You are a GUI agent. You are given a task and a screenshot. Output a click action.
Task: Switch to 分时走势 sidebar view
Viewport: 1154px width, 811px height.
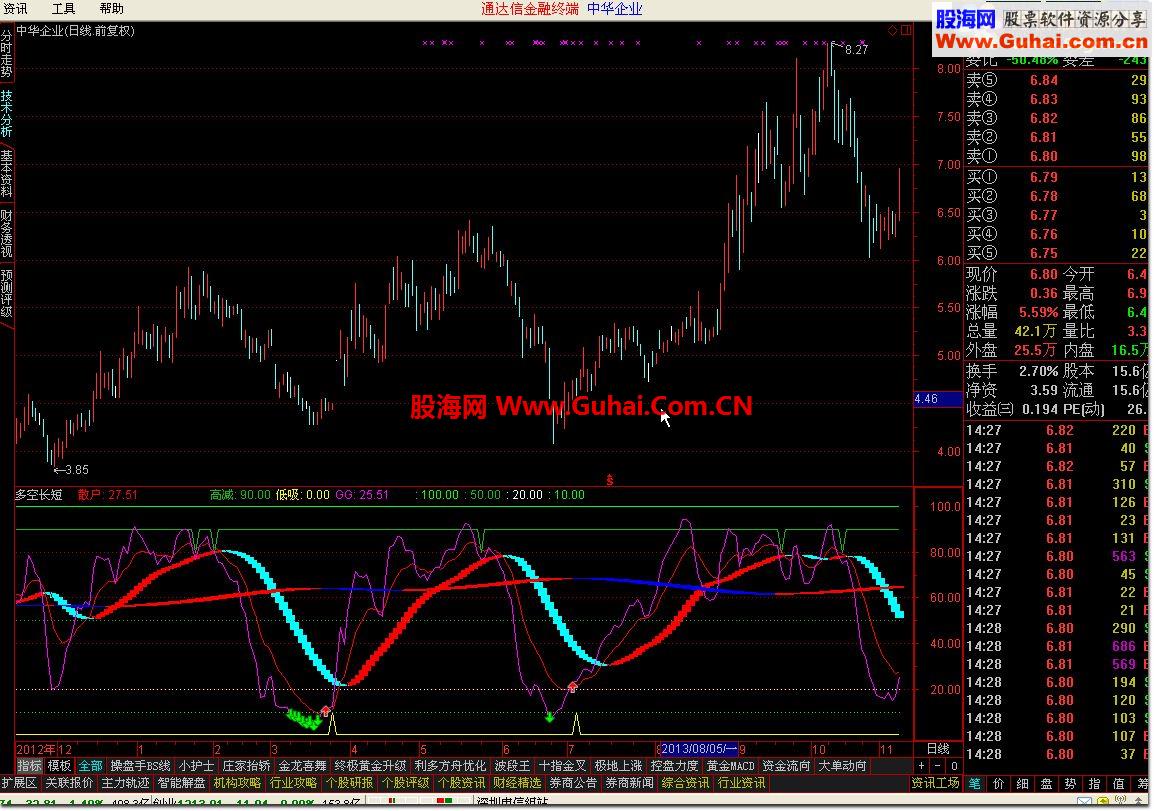[7, 53]
